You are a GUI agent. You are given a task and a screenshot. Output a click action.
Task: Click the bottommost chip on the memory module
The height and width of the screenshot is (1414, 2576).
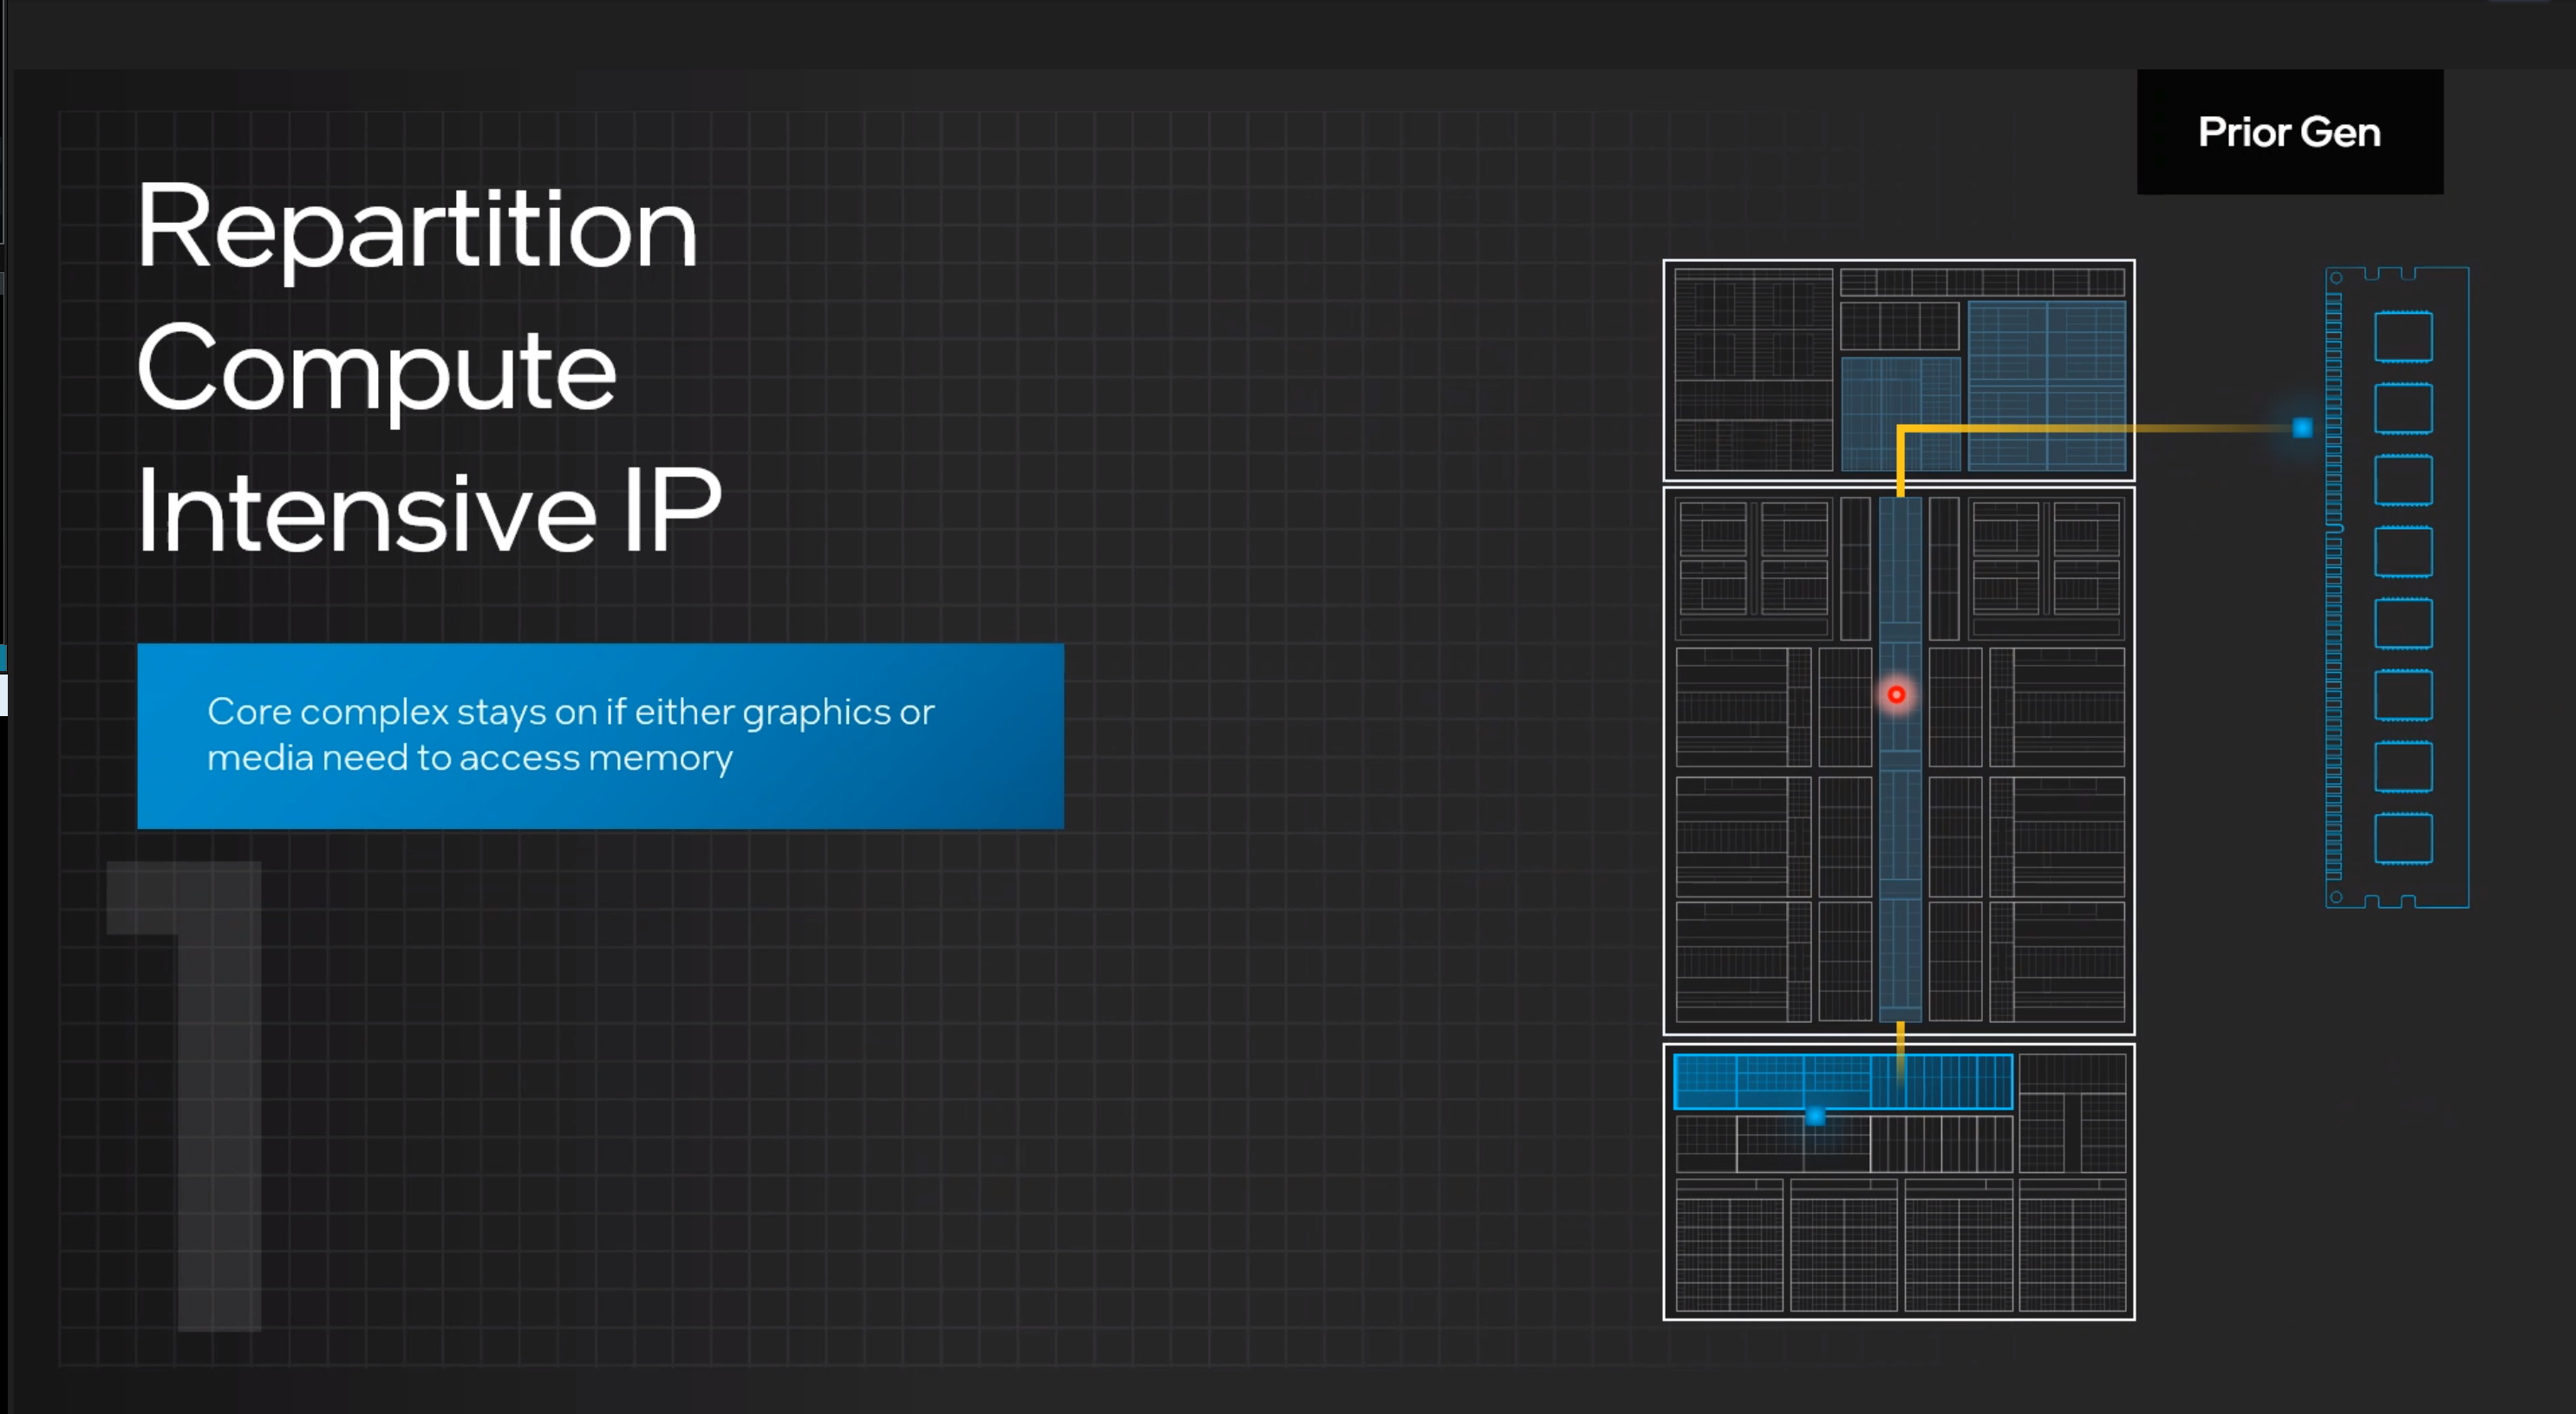click(x=2403, y=838)
